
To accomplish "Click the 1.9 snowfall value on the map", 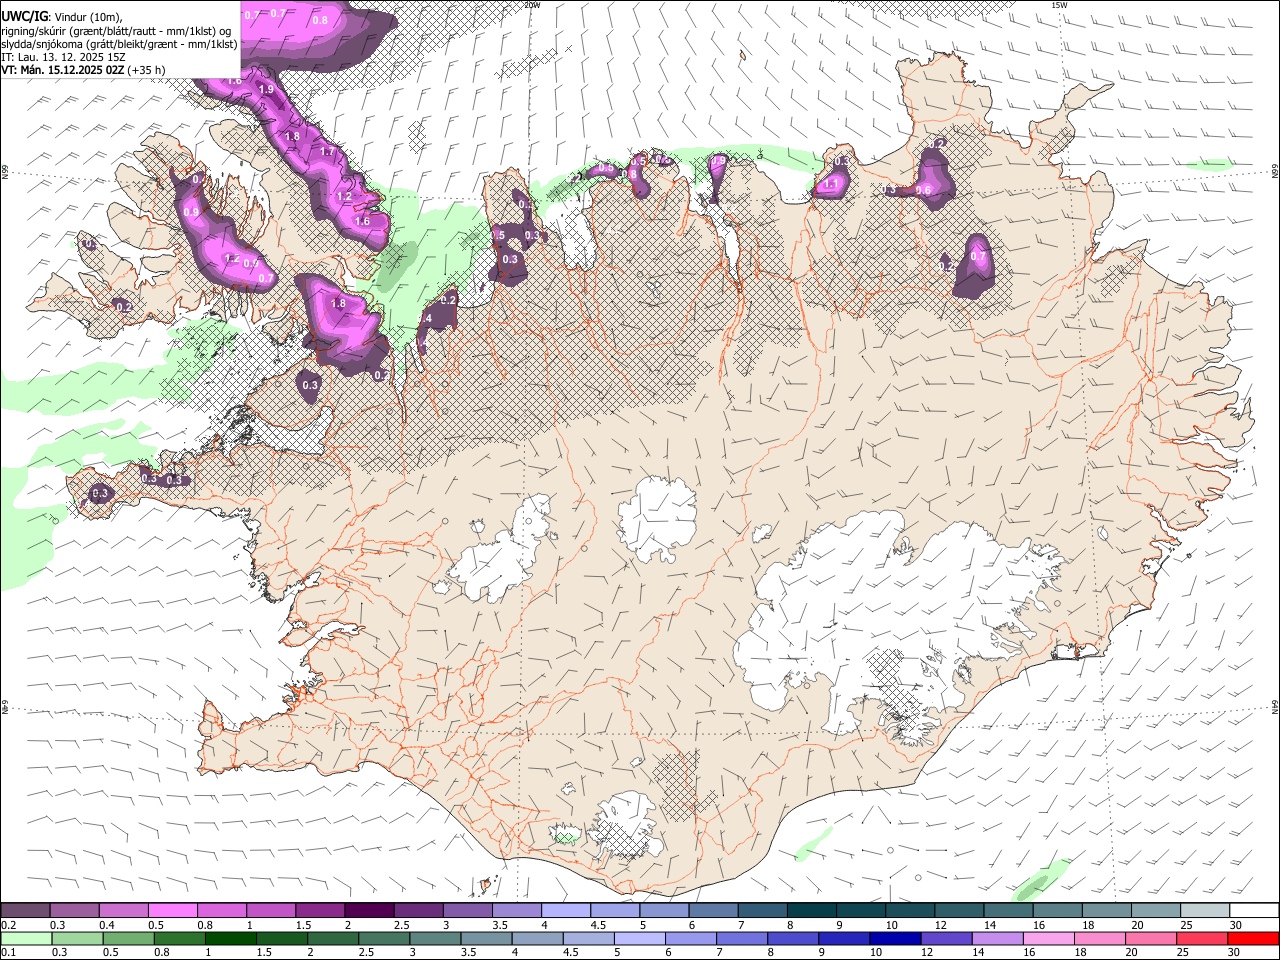I will [x=266, y=89].
